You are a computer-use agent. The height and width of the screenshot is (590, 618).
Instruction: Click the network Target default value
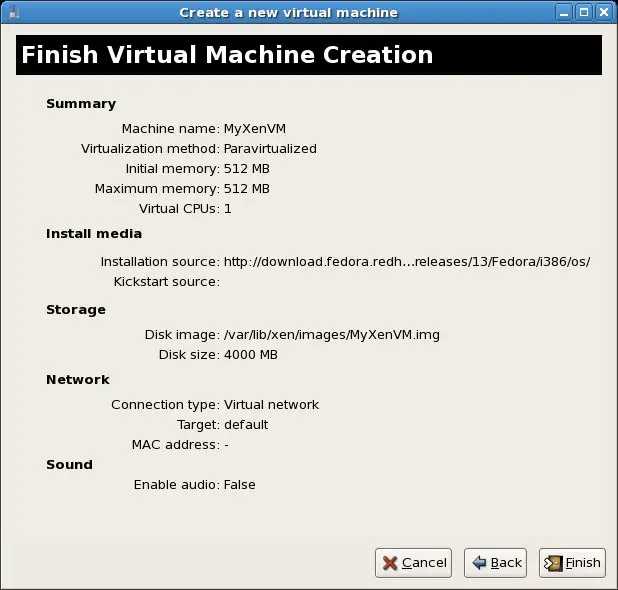(246, 425)
